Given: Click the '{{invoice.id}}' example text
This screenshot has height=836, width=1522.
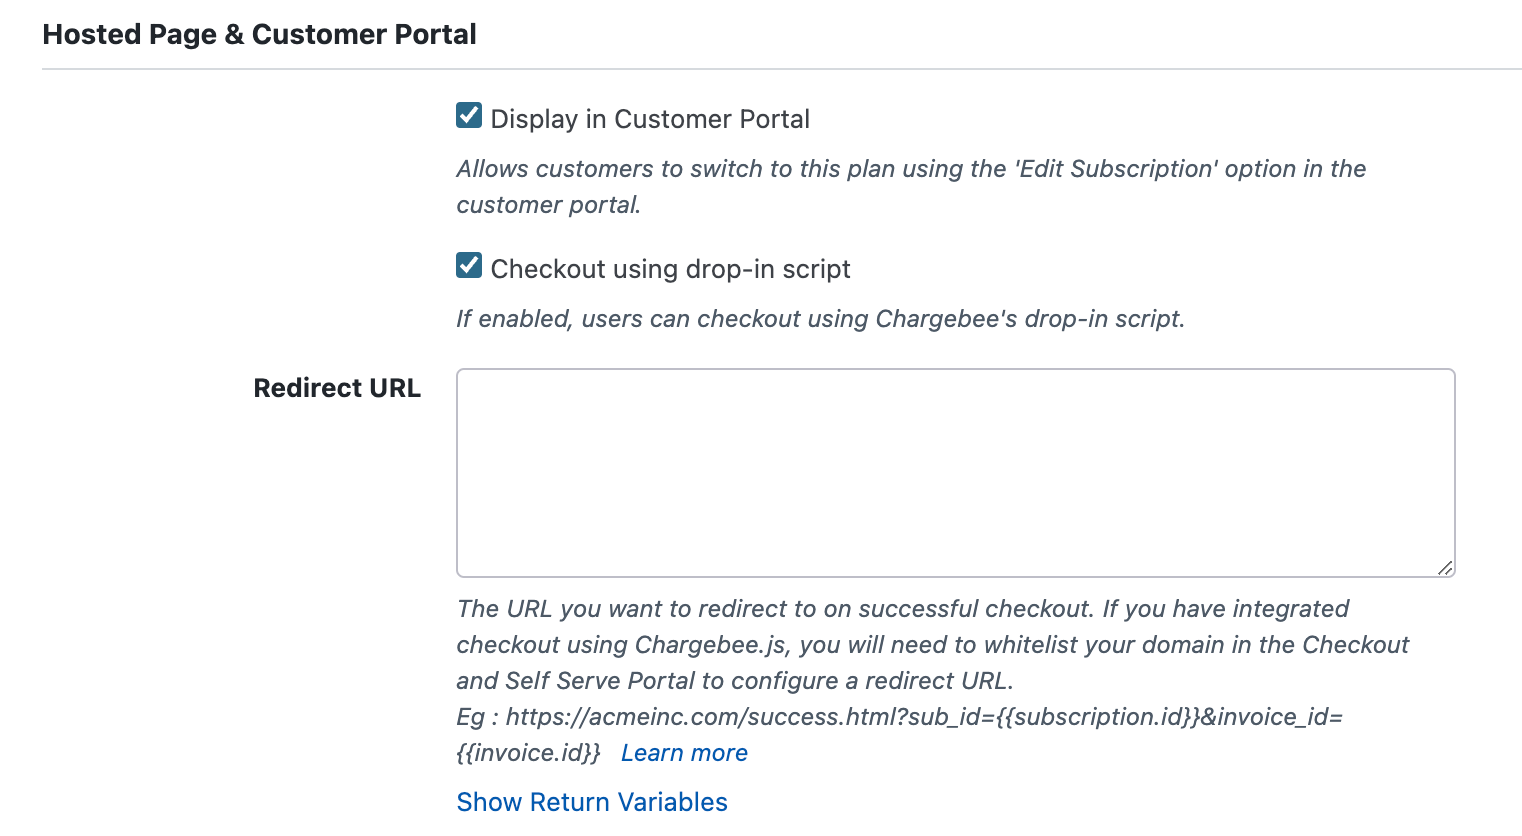Looking at the screenshot, I should [528, 753].
